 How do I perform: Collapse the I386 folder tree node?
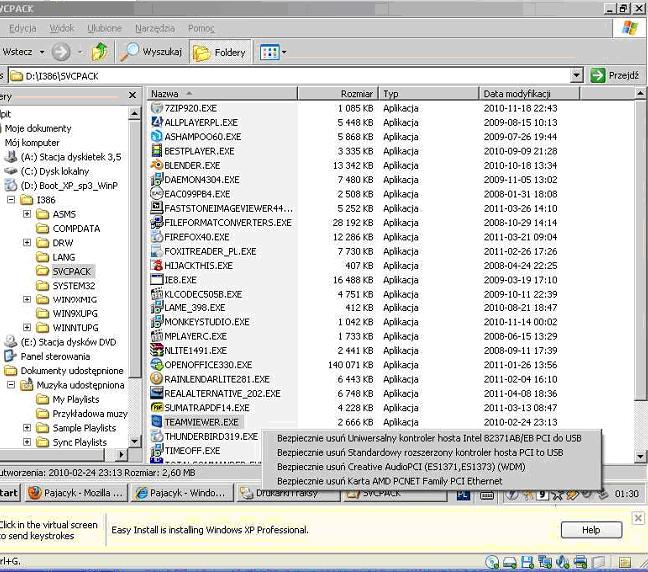(x=11, y=200)
